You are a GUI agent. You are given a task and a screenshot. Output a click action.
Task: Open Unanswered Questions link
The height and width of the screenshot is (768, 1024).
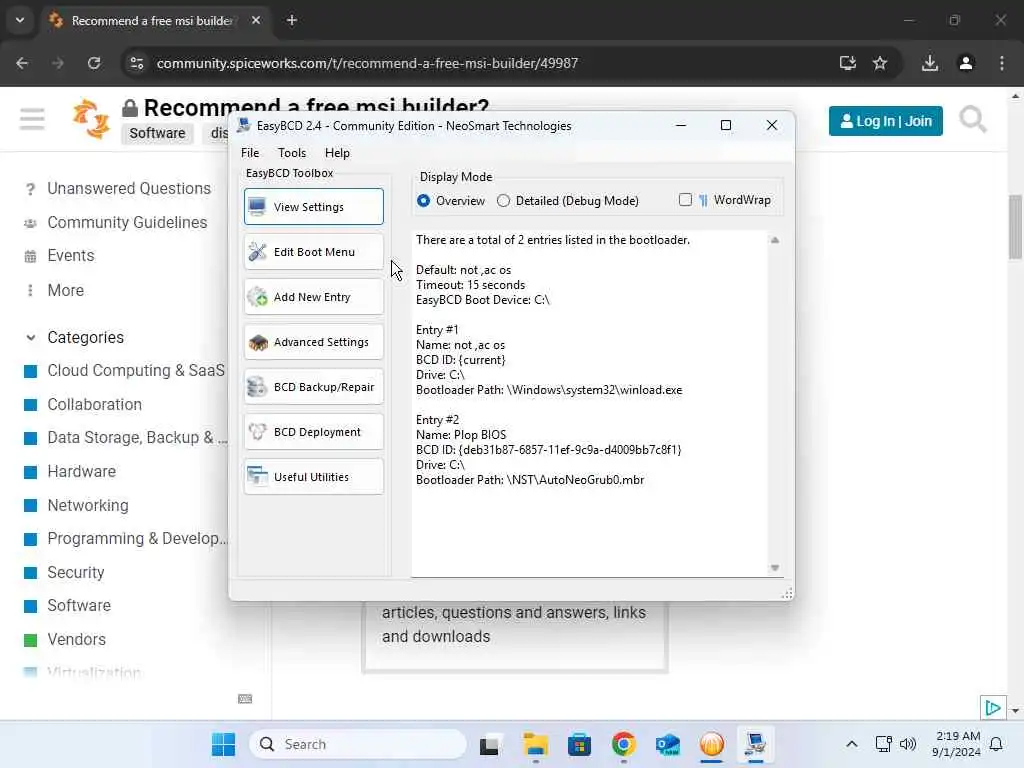pos(129,188)
